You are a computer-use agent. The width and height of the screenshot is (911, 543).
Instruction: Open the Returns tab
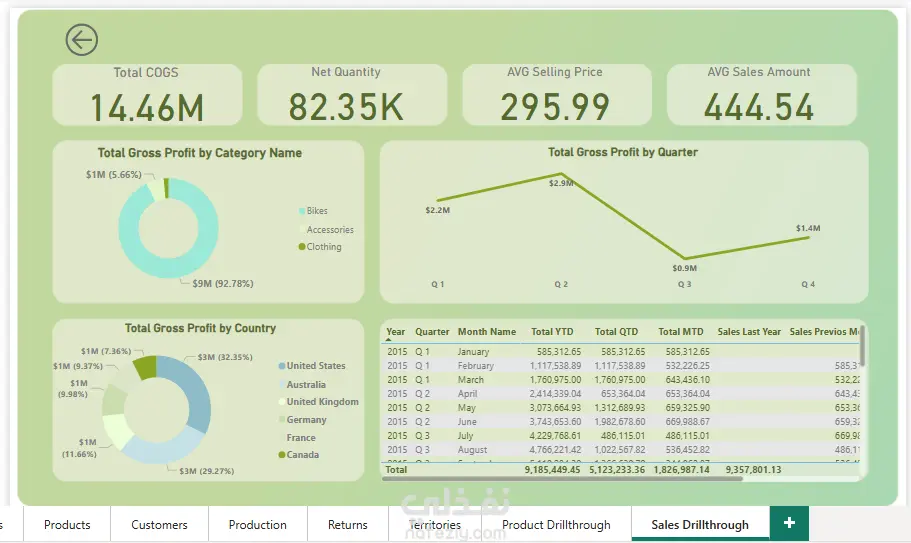click(x=347, y=524)
